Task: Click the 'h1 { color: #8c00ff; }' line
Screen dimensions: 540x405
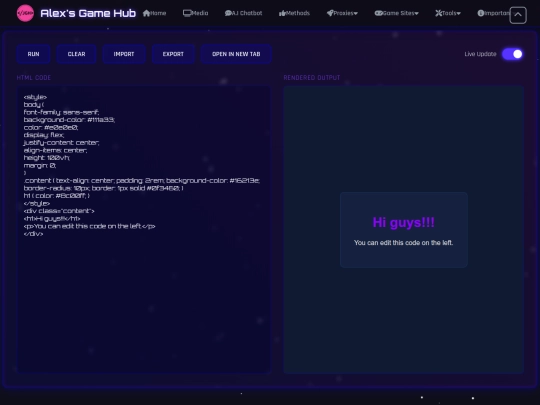Action: 56,196
